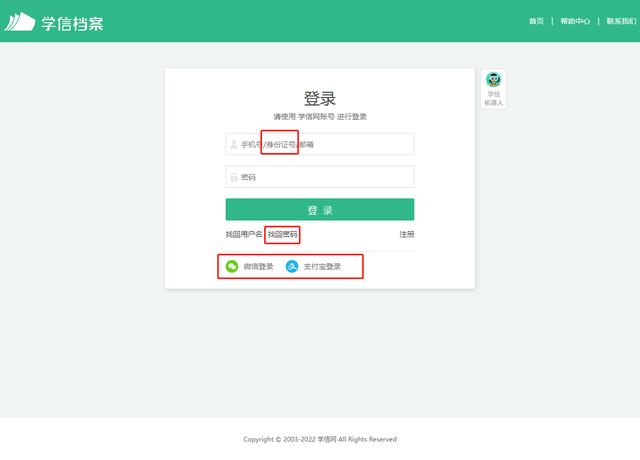Image resolution: width=640 pixels, height=460 pixels.
Task: Click the 学信档案 header title text
Action: point(72,23)
